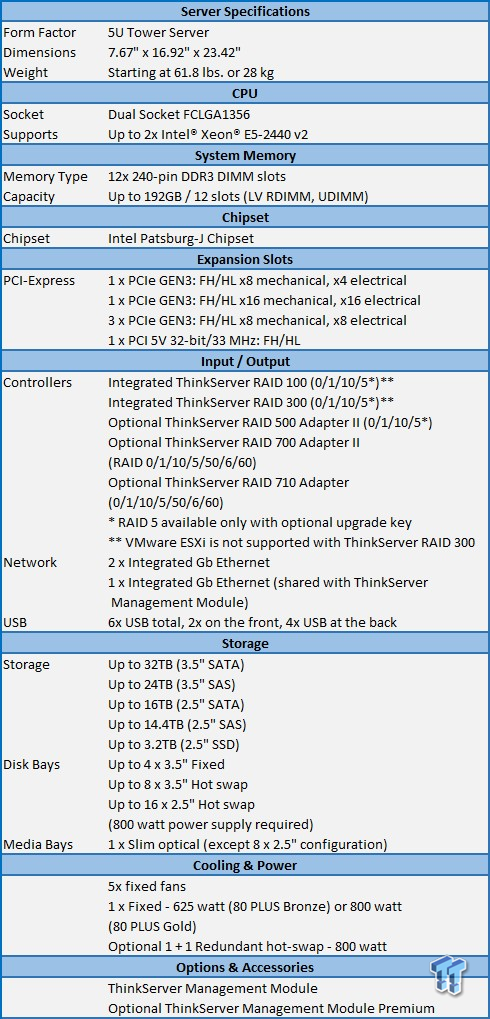Select the Expansion Slots header

(x=245, y=259)
